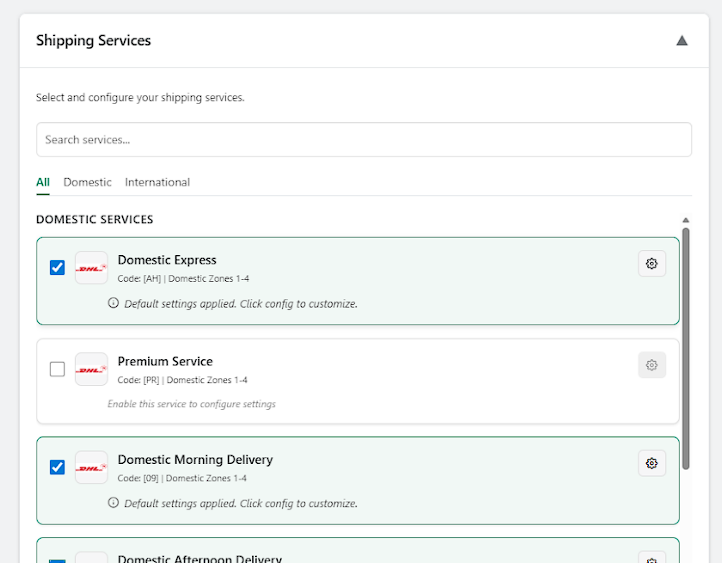Click scrollbar up arrow in services list
This screenshot has height=563, width=722.
tap(686, 220)
